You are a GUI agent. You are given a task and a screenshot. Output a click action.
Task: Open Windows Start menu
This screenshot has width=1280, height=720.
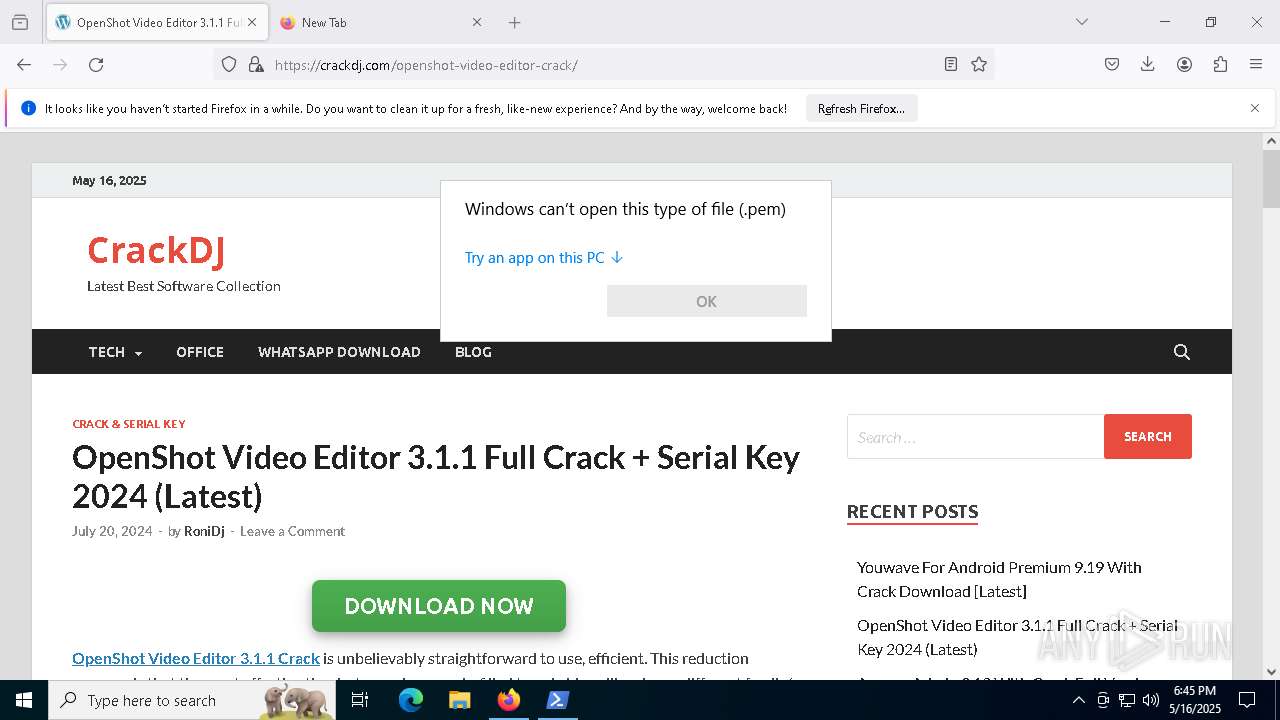tap(23, 700)
